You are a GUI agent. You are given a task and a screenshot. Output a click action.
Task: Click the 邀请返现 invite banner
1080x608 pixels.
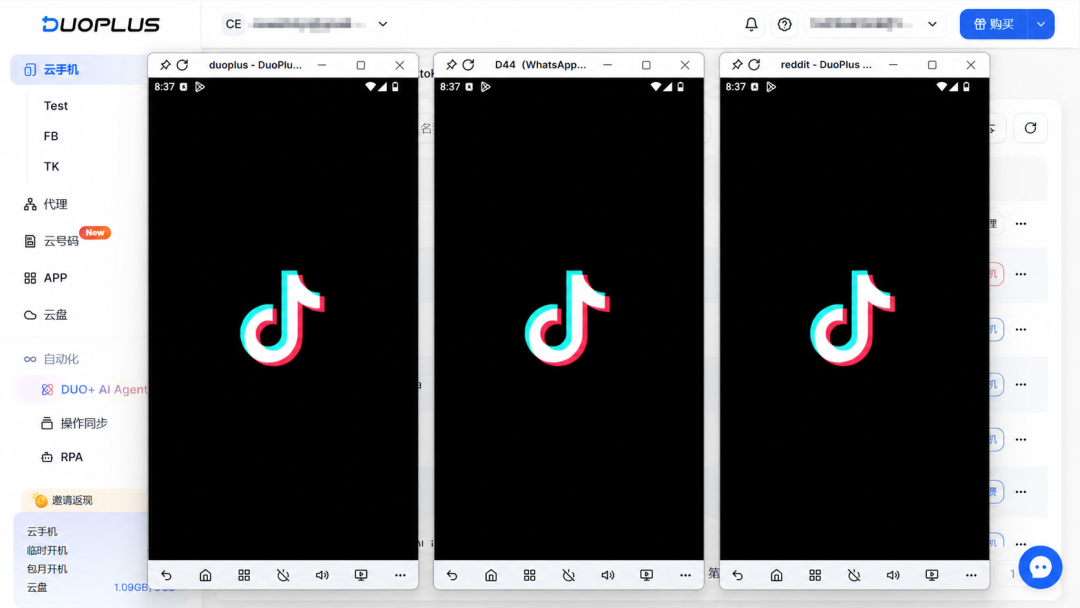(x=84, y=501)
